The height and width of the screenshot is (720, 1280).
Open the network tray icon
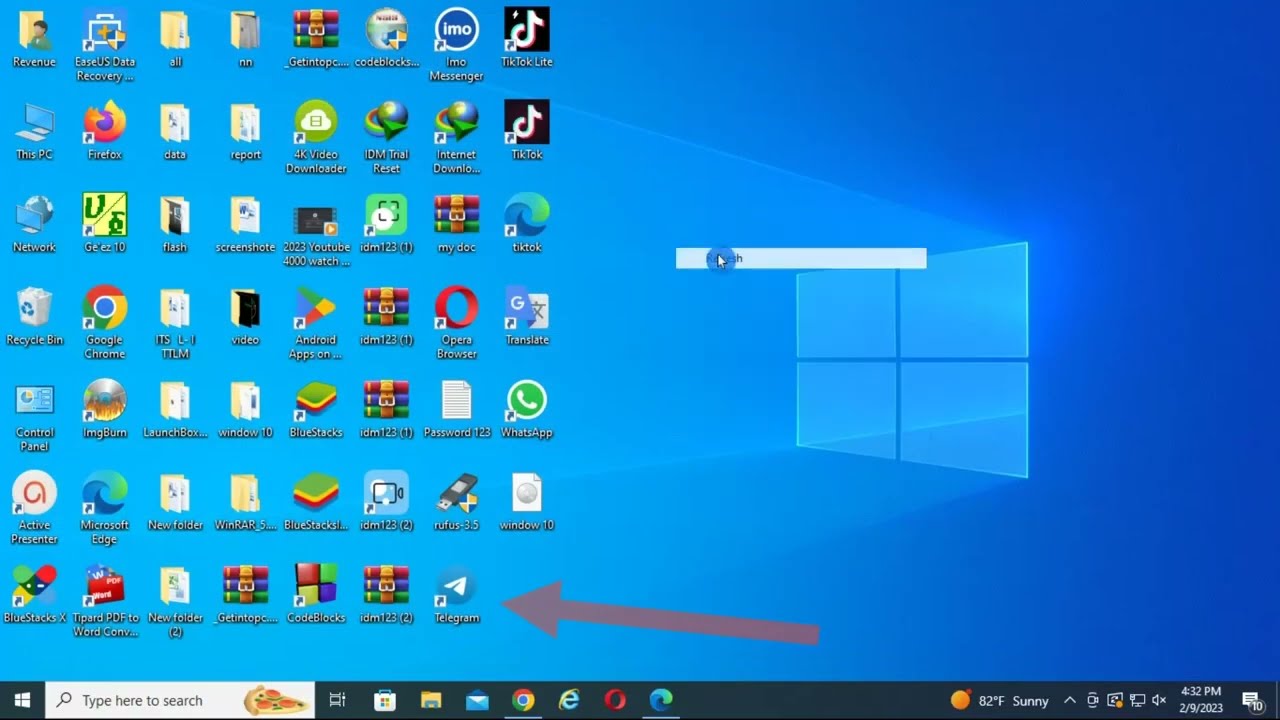1138,700
